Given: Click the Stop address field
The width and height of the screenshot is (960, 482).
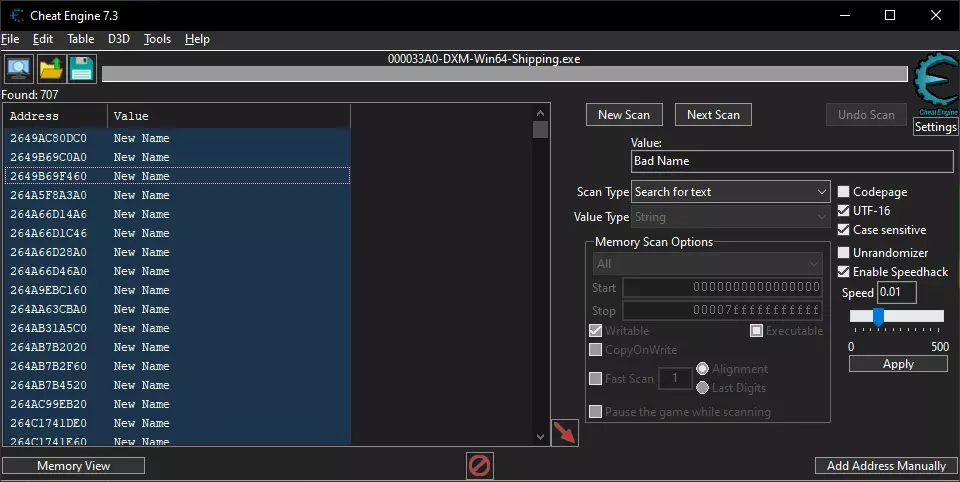Looking at the screenshot, I should point(722,310).
